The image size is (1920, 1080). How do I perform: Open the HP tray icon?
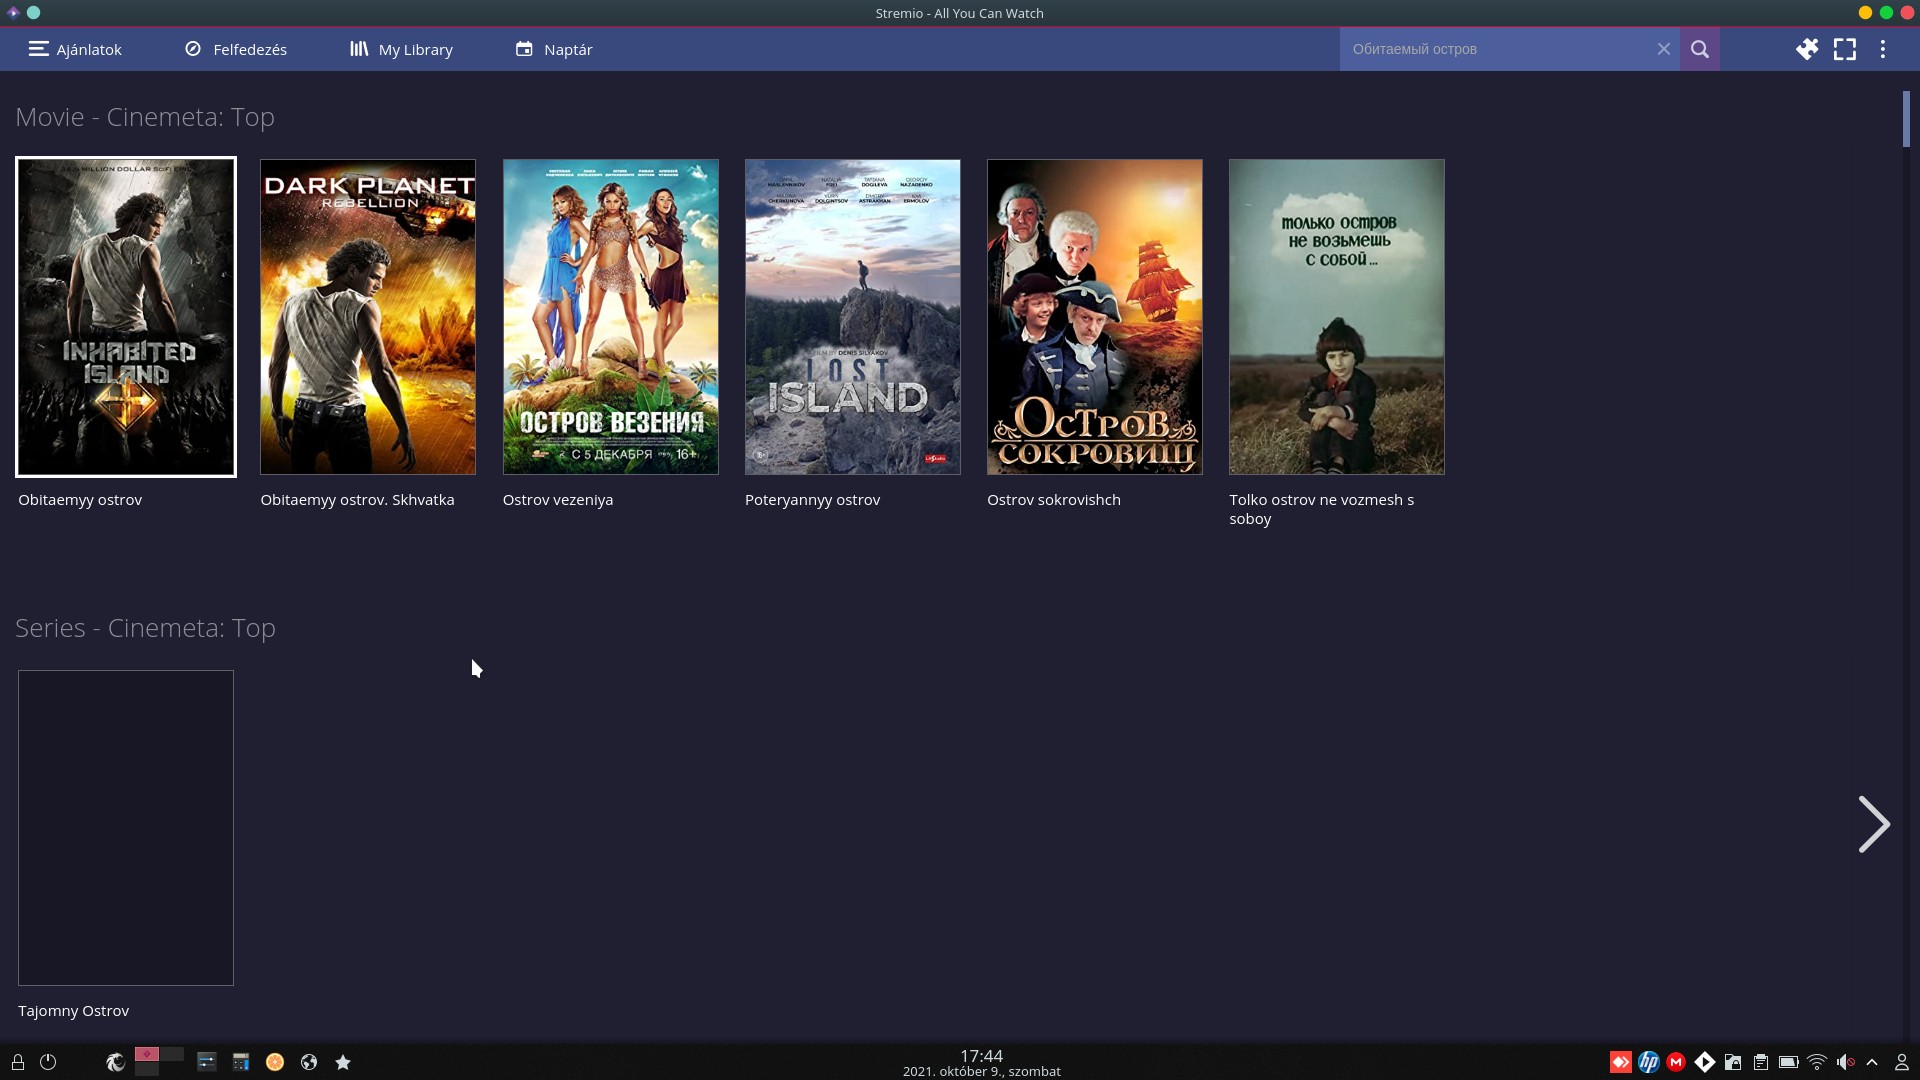(x=1649, y=1062)
